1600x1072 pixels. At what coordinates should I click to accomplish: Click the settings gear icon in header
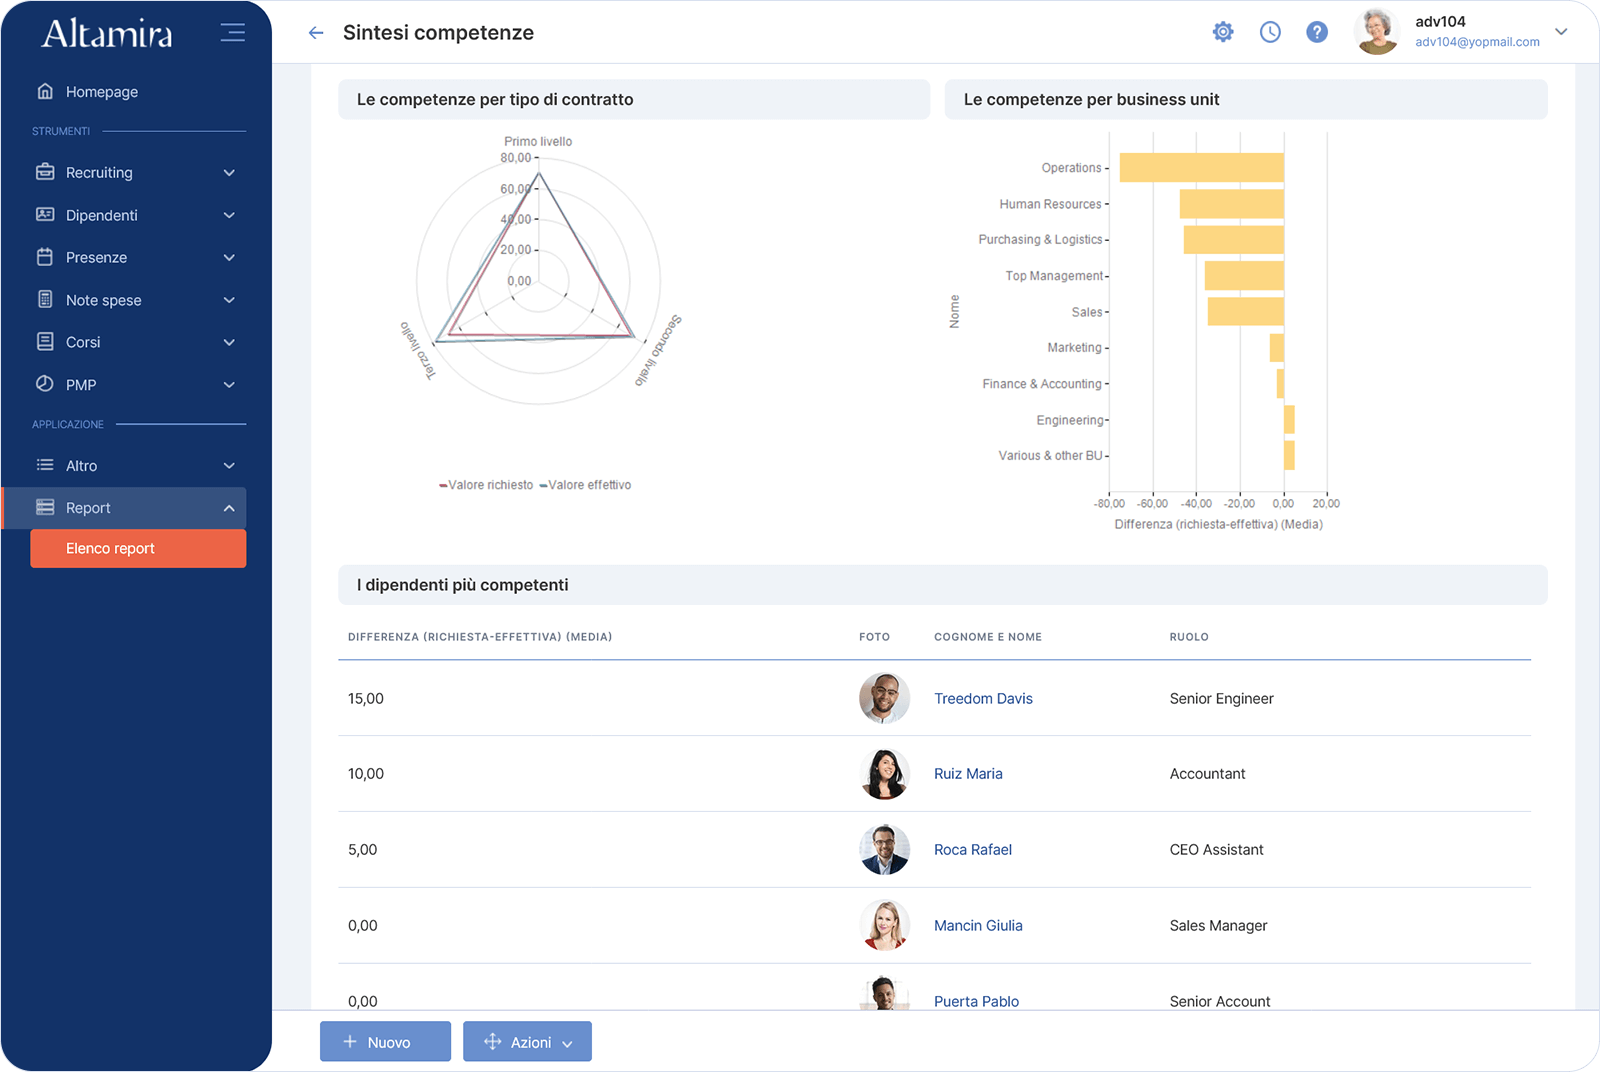(x=1222, y=32)
